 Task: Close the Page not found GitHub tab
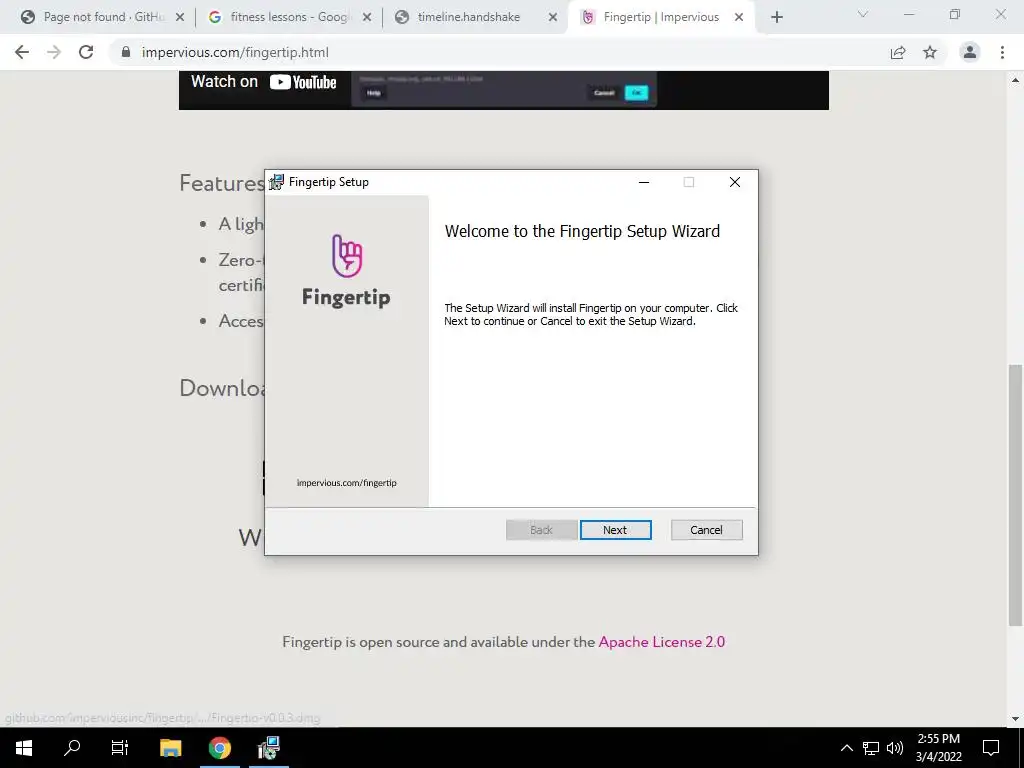click(180, 18)
